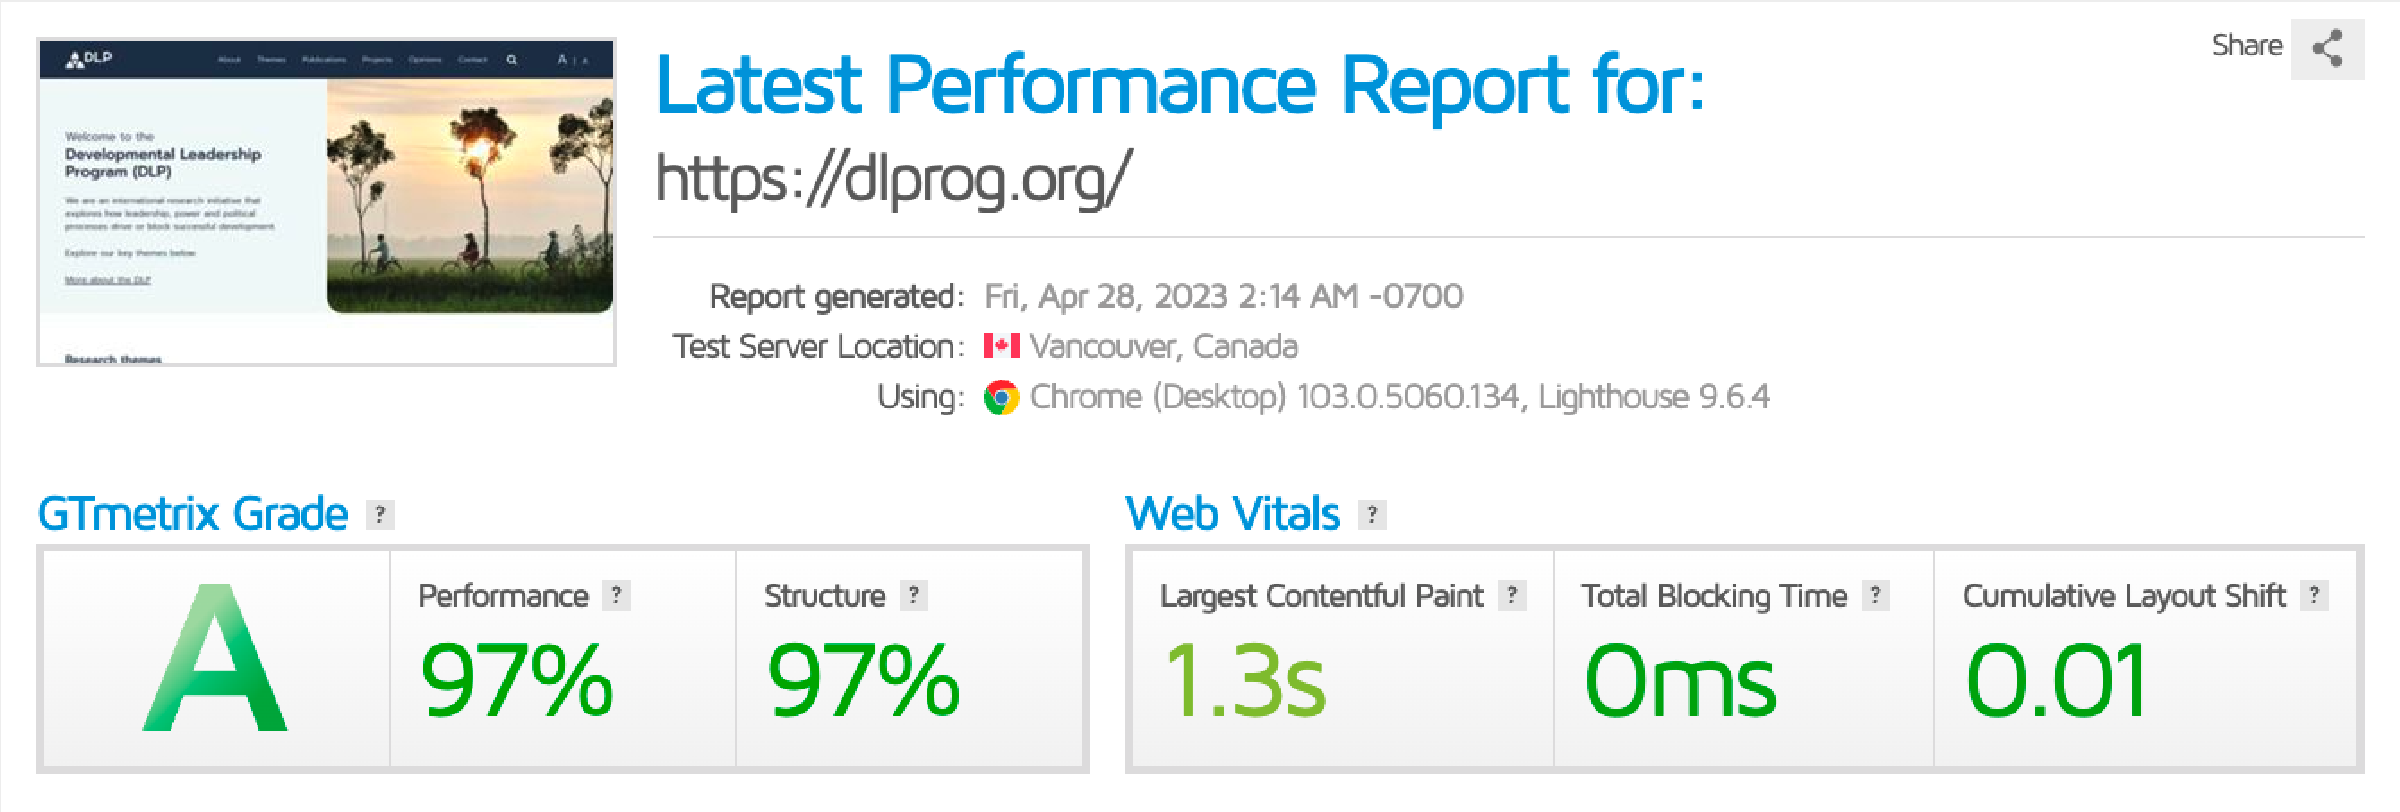
Task: Click the GTmetrix Grade heading
Action: click(x=193, y=514)
